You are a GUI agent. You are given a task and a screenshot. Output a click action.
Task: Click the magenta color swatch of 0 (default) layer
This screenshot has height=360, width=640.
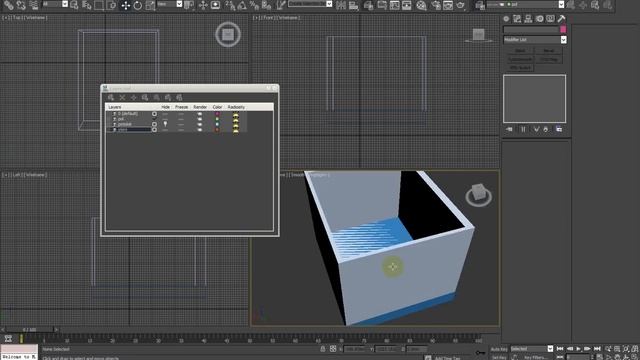click(217, 114)
